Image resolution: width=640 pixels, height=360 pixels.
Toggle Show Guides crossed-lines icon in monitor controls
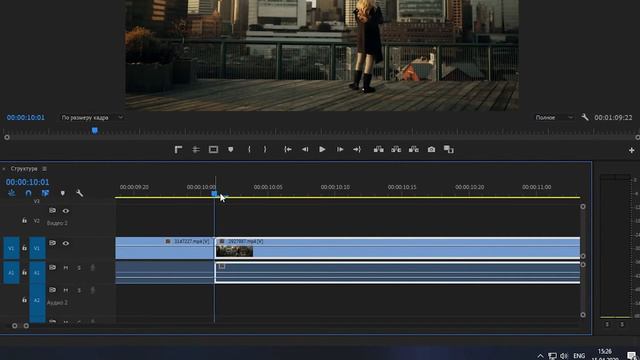pos(196,150)
